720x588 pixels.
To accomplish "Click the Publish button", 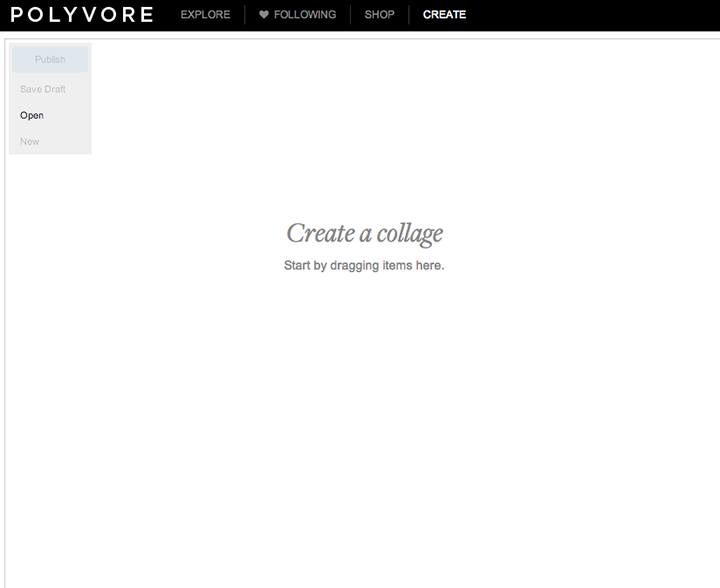I will [50, 59].
